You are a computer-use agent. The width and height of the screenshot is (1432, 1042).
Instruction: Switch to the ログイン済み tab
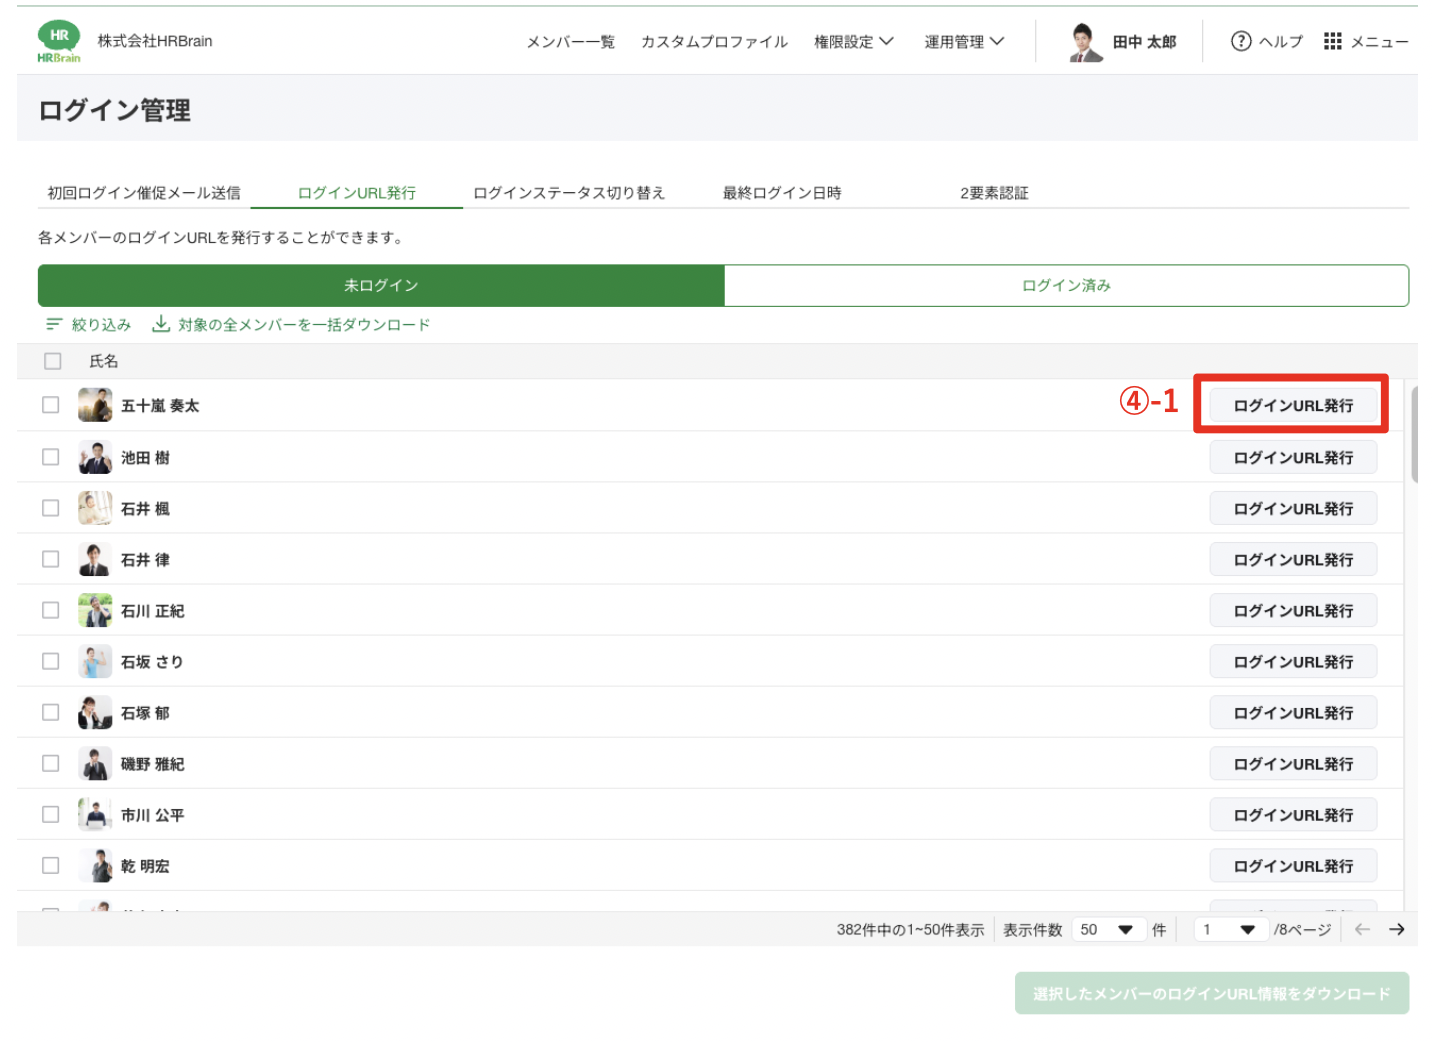pyautogui.click(x=1066, y=286)
